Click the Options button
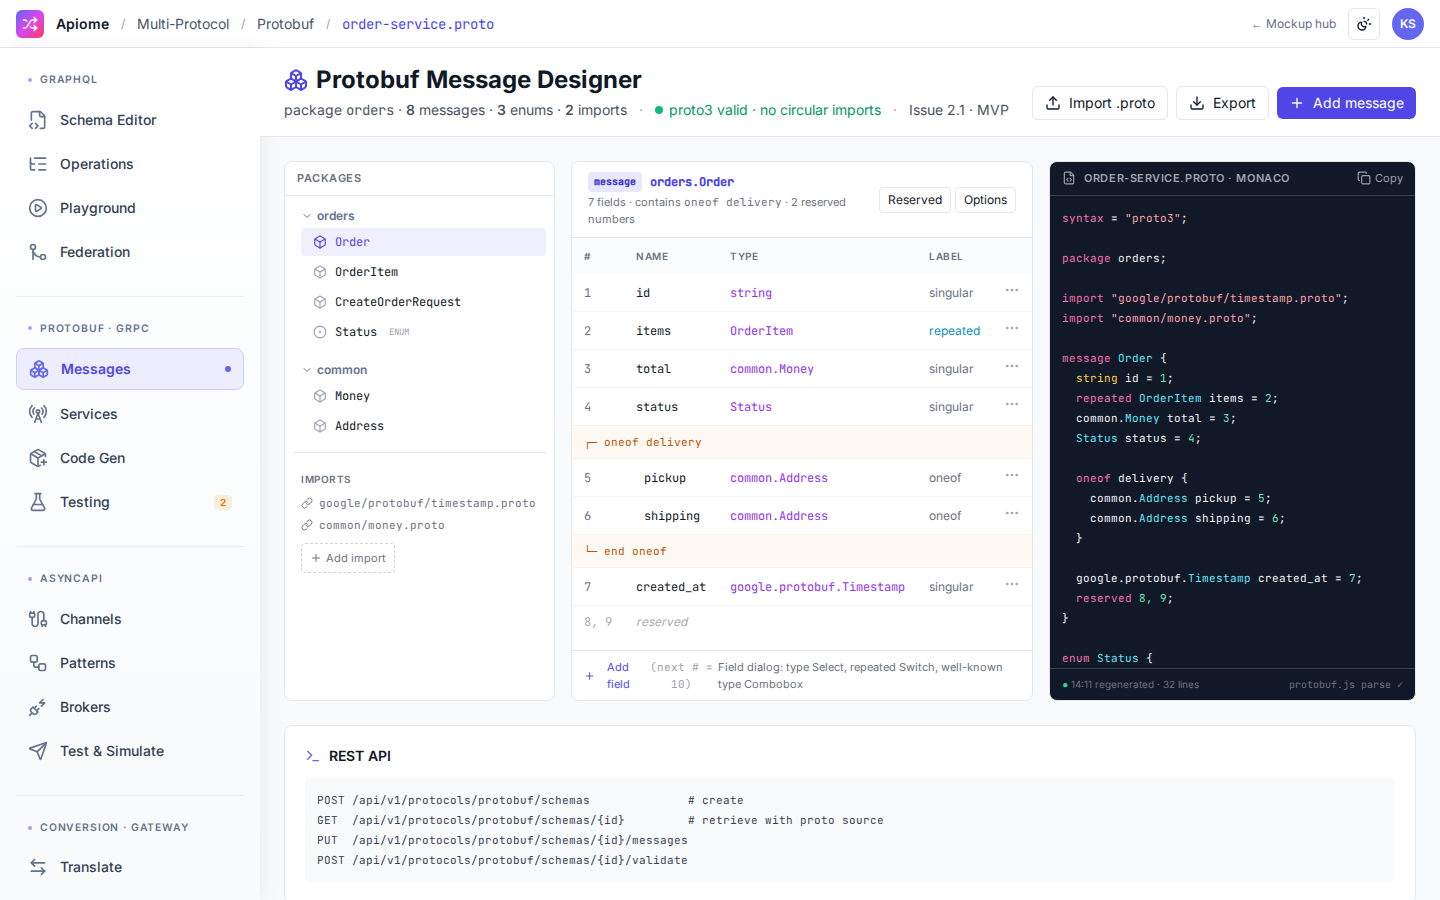 point(985,200)
